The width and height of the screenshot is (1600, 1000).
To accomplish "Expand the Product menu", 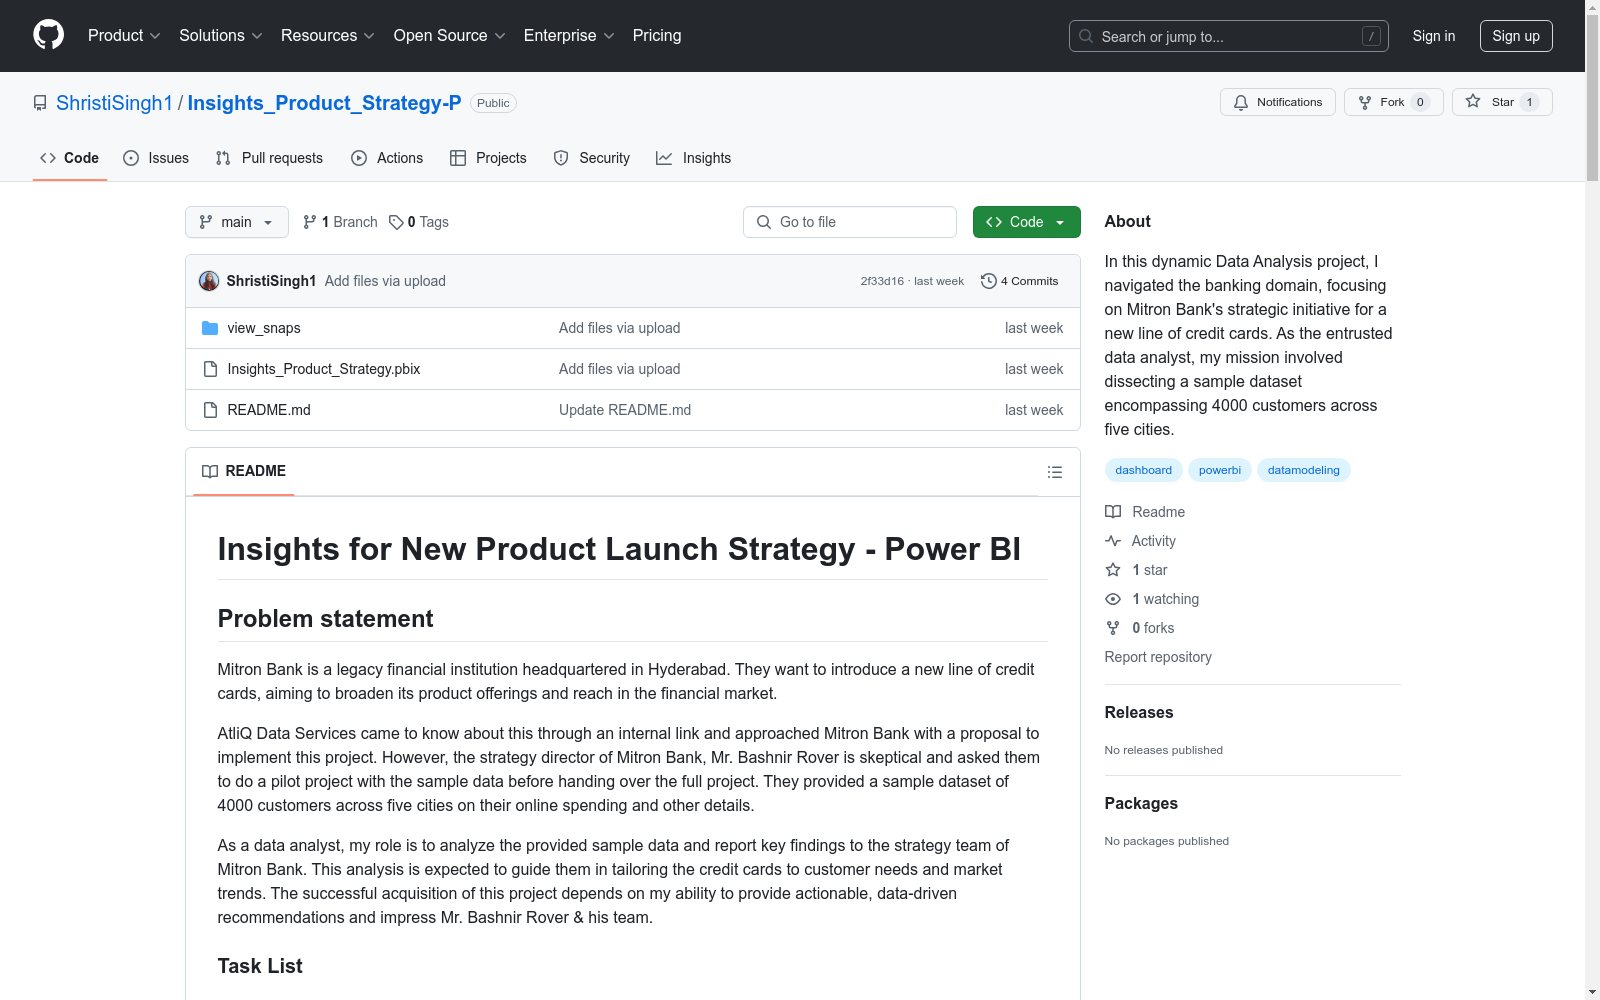I will click(124, 36).
